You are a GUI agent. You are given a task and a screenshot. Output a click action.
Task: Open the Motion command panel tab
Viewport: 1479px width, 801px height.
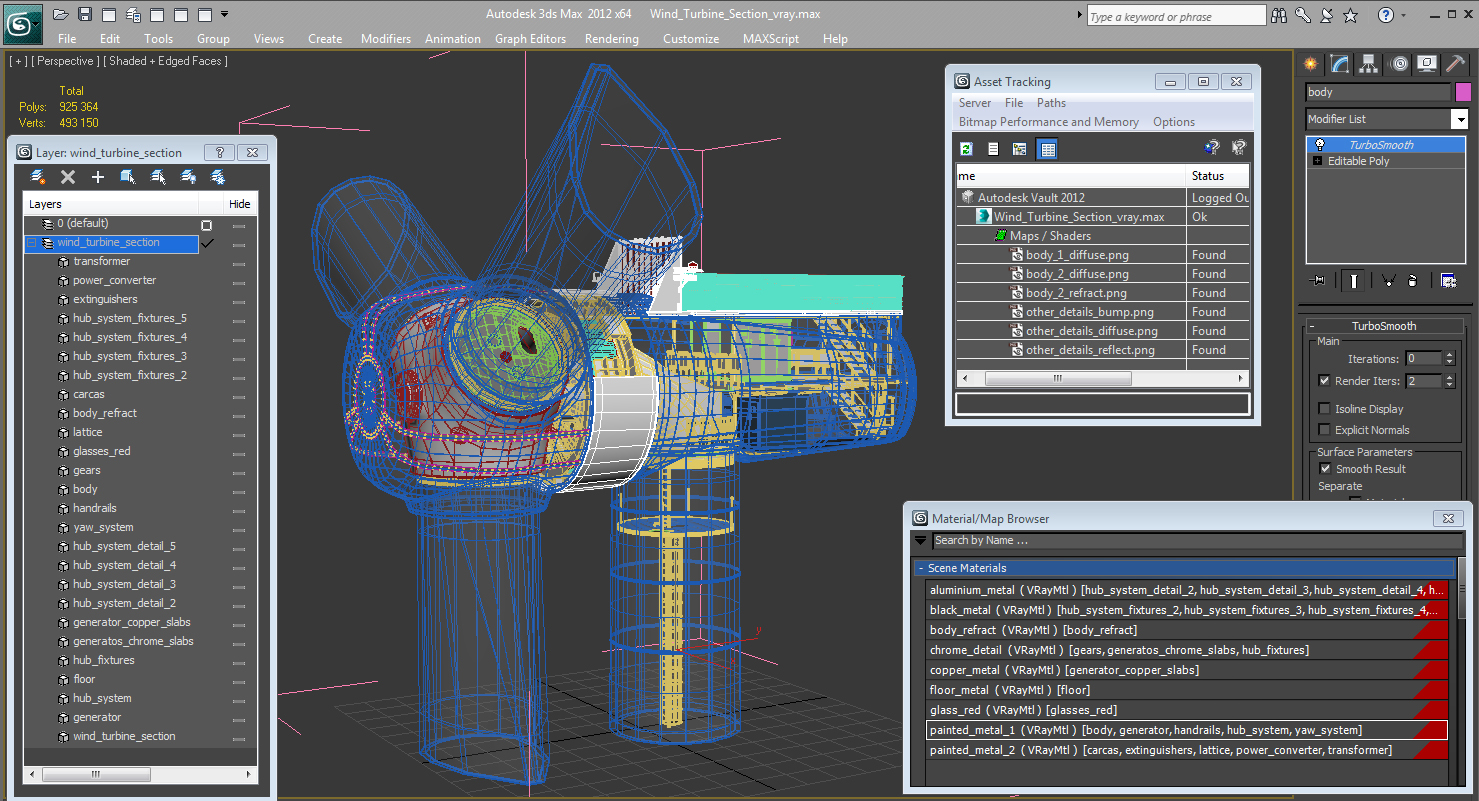tap(1399, 64)
